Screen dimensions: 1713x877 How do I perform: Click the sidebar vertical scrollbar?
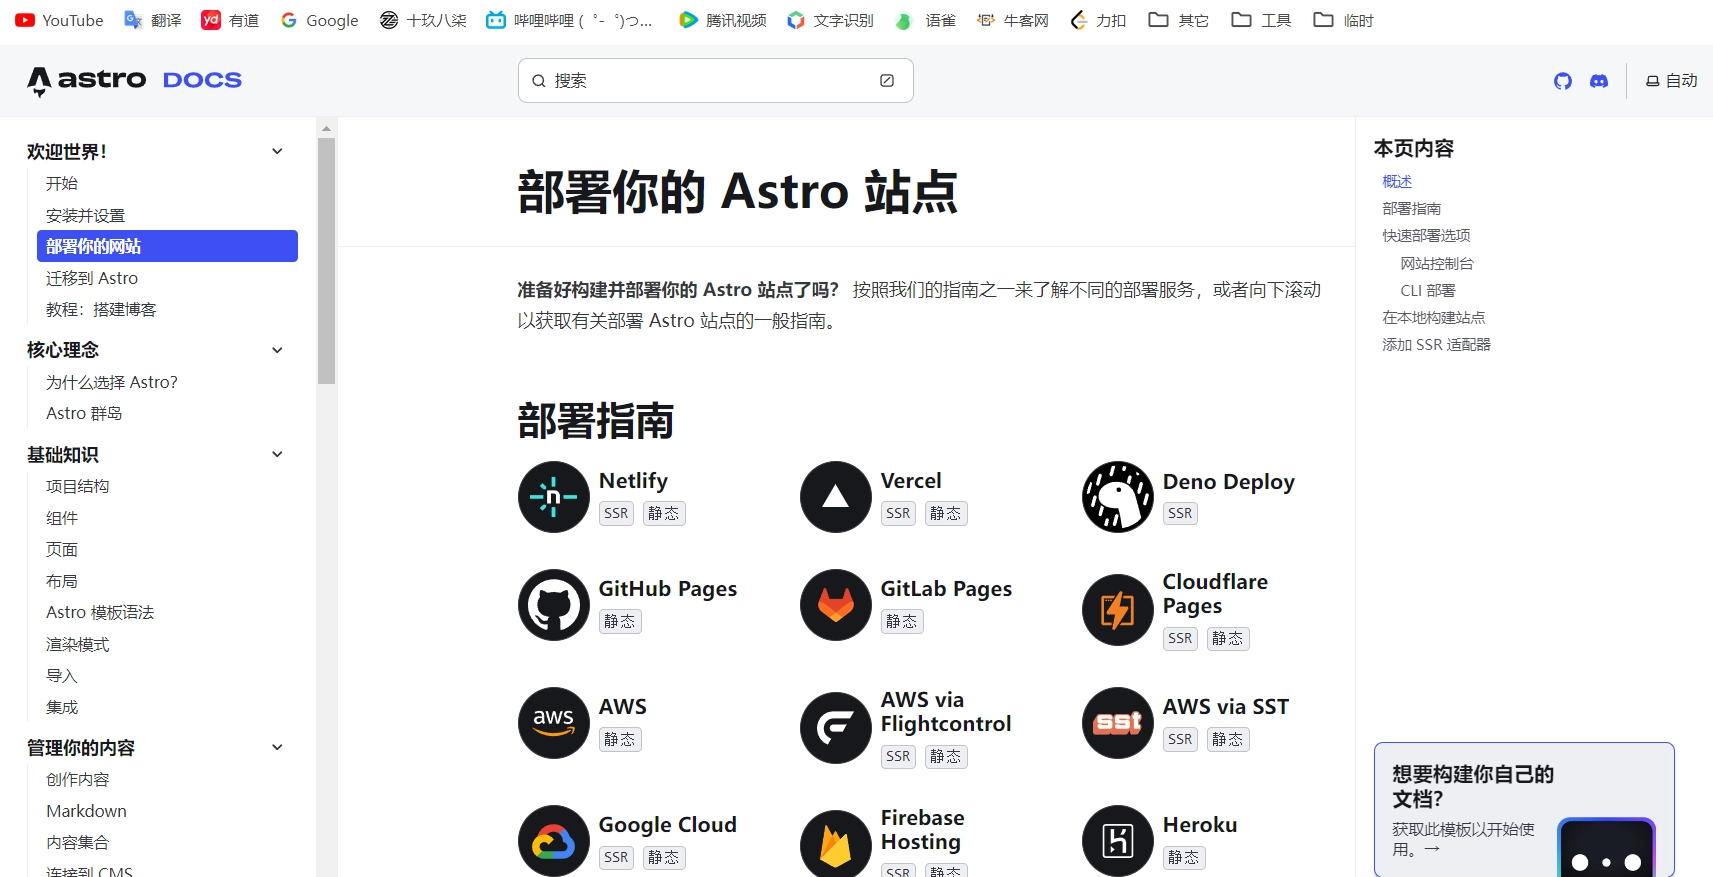pyautogui.click(x=326, y=262)
